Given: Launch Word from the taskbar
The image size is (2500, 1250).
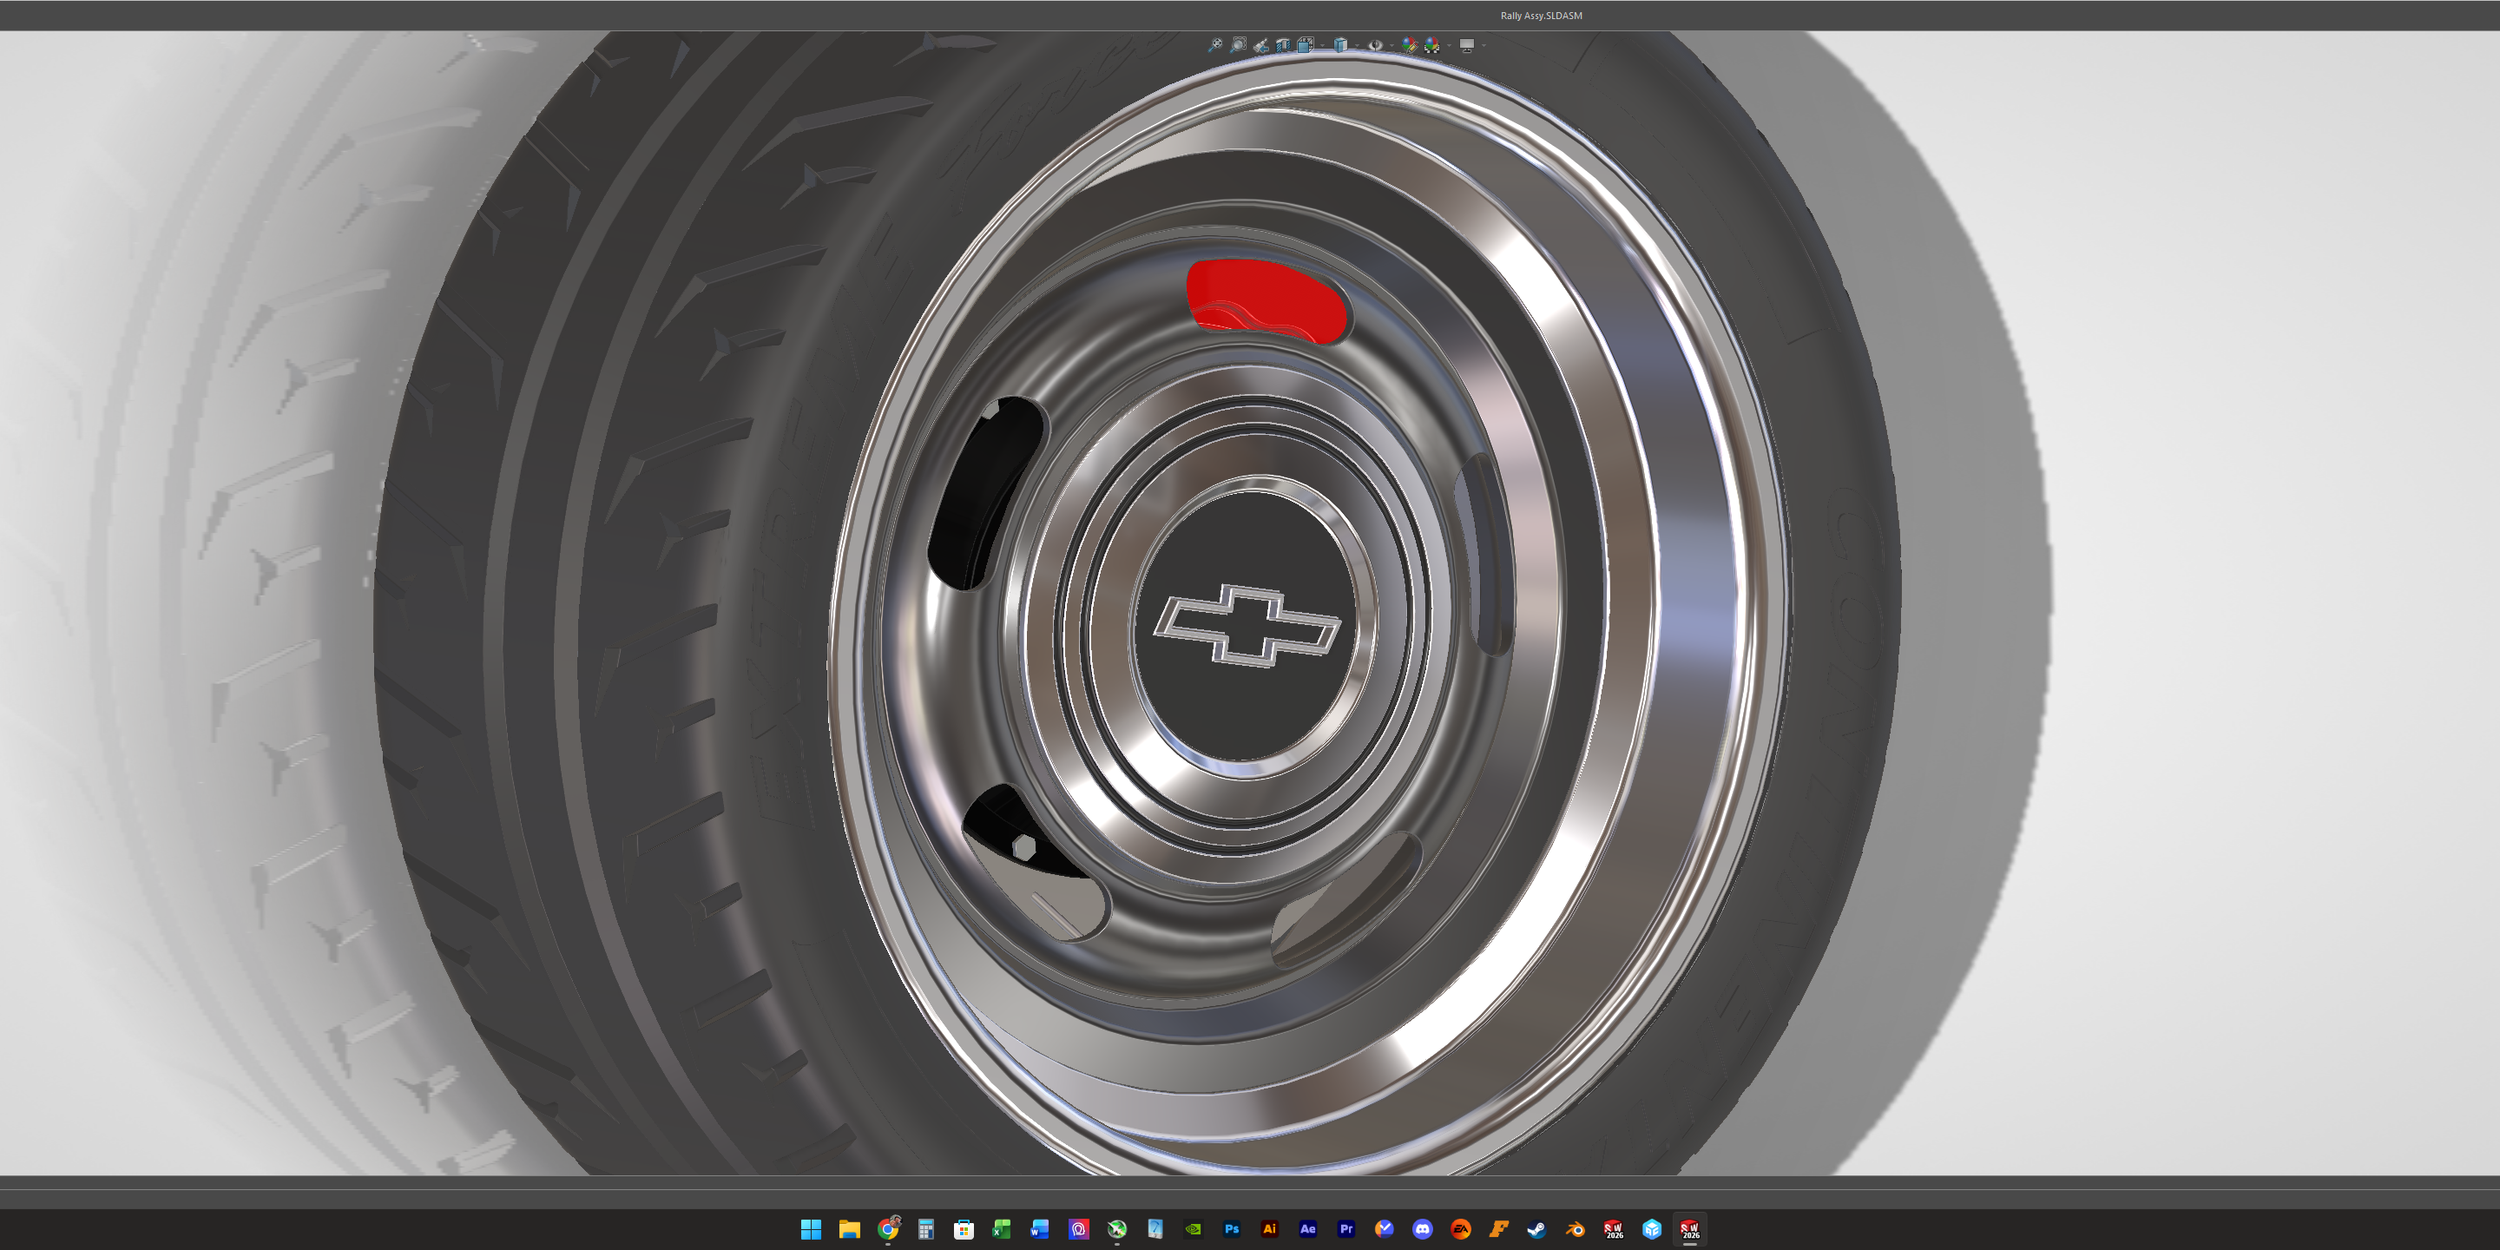Looking at the screenshot, I should 1040,1229.
